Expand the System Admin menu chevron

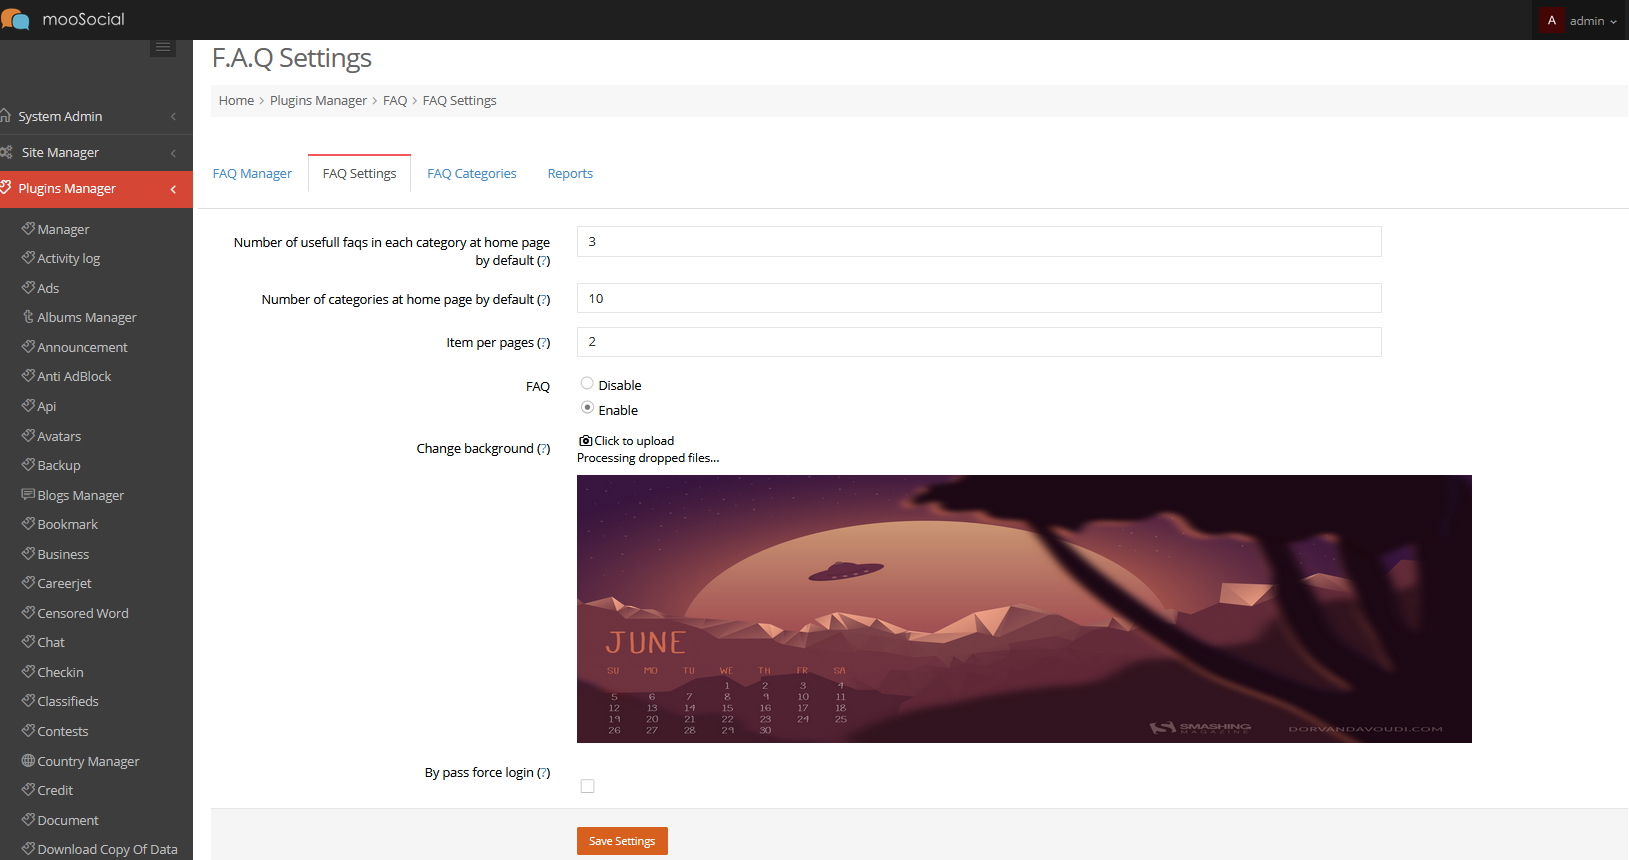173,117
